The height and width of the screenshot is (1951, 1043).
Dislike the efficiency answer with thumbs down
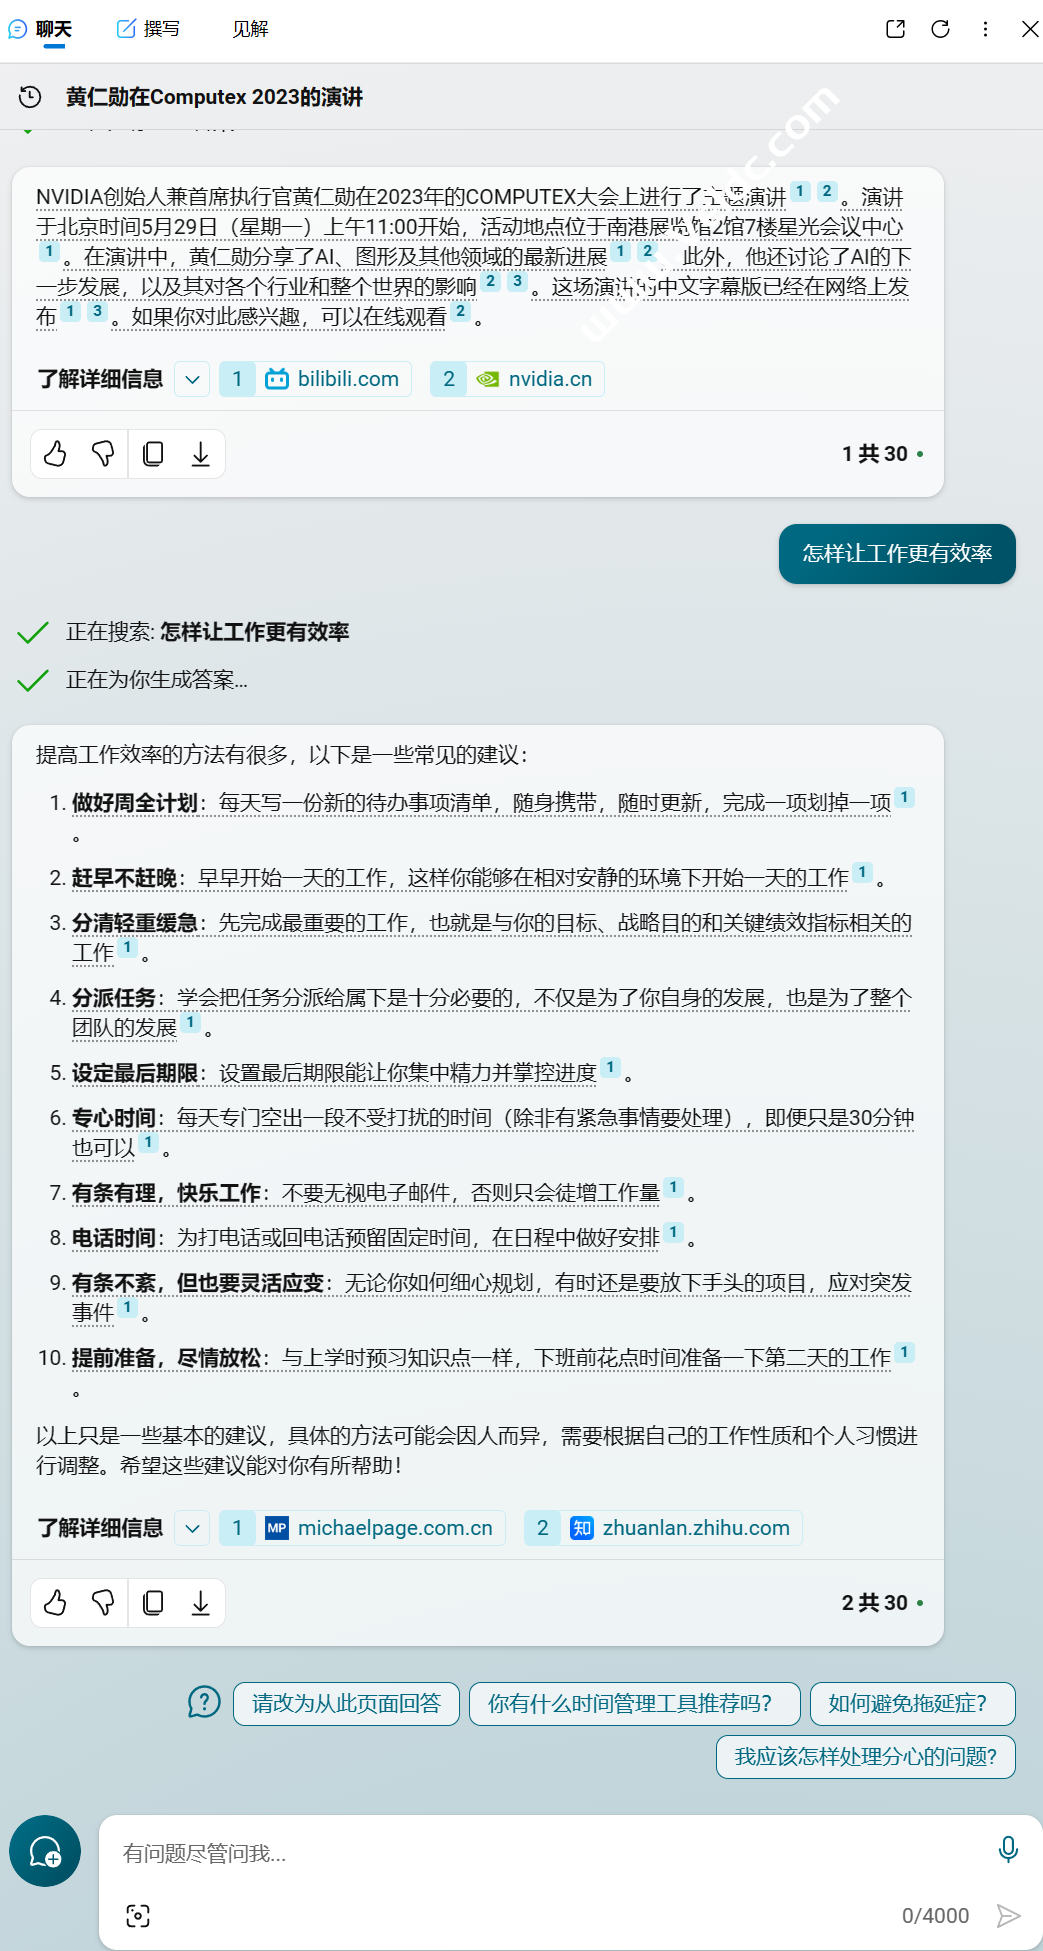click(103, 1603)
